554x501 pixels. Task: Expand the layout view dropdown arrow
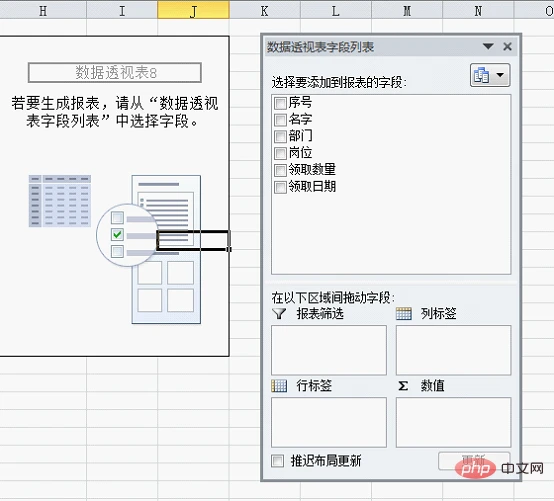500,75
